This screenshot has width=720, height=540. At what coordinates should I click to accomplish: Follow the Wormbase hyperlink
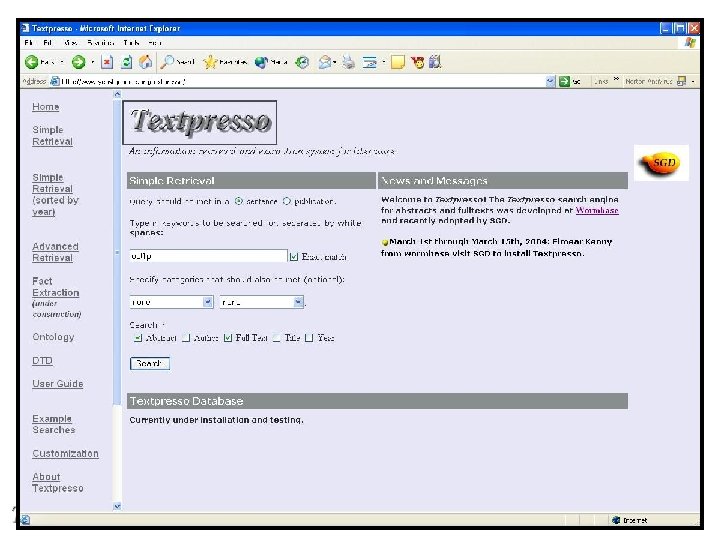click(x=597, y=210)
